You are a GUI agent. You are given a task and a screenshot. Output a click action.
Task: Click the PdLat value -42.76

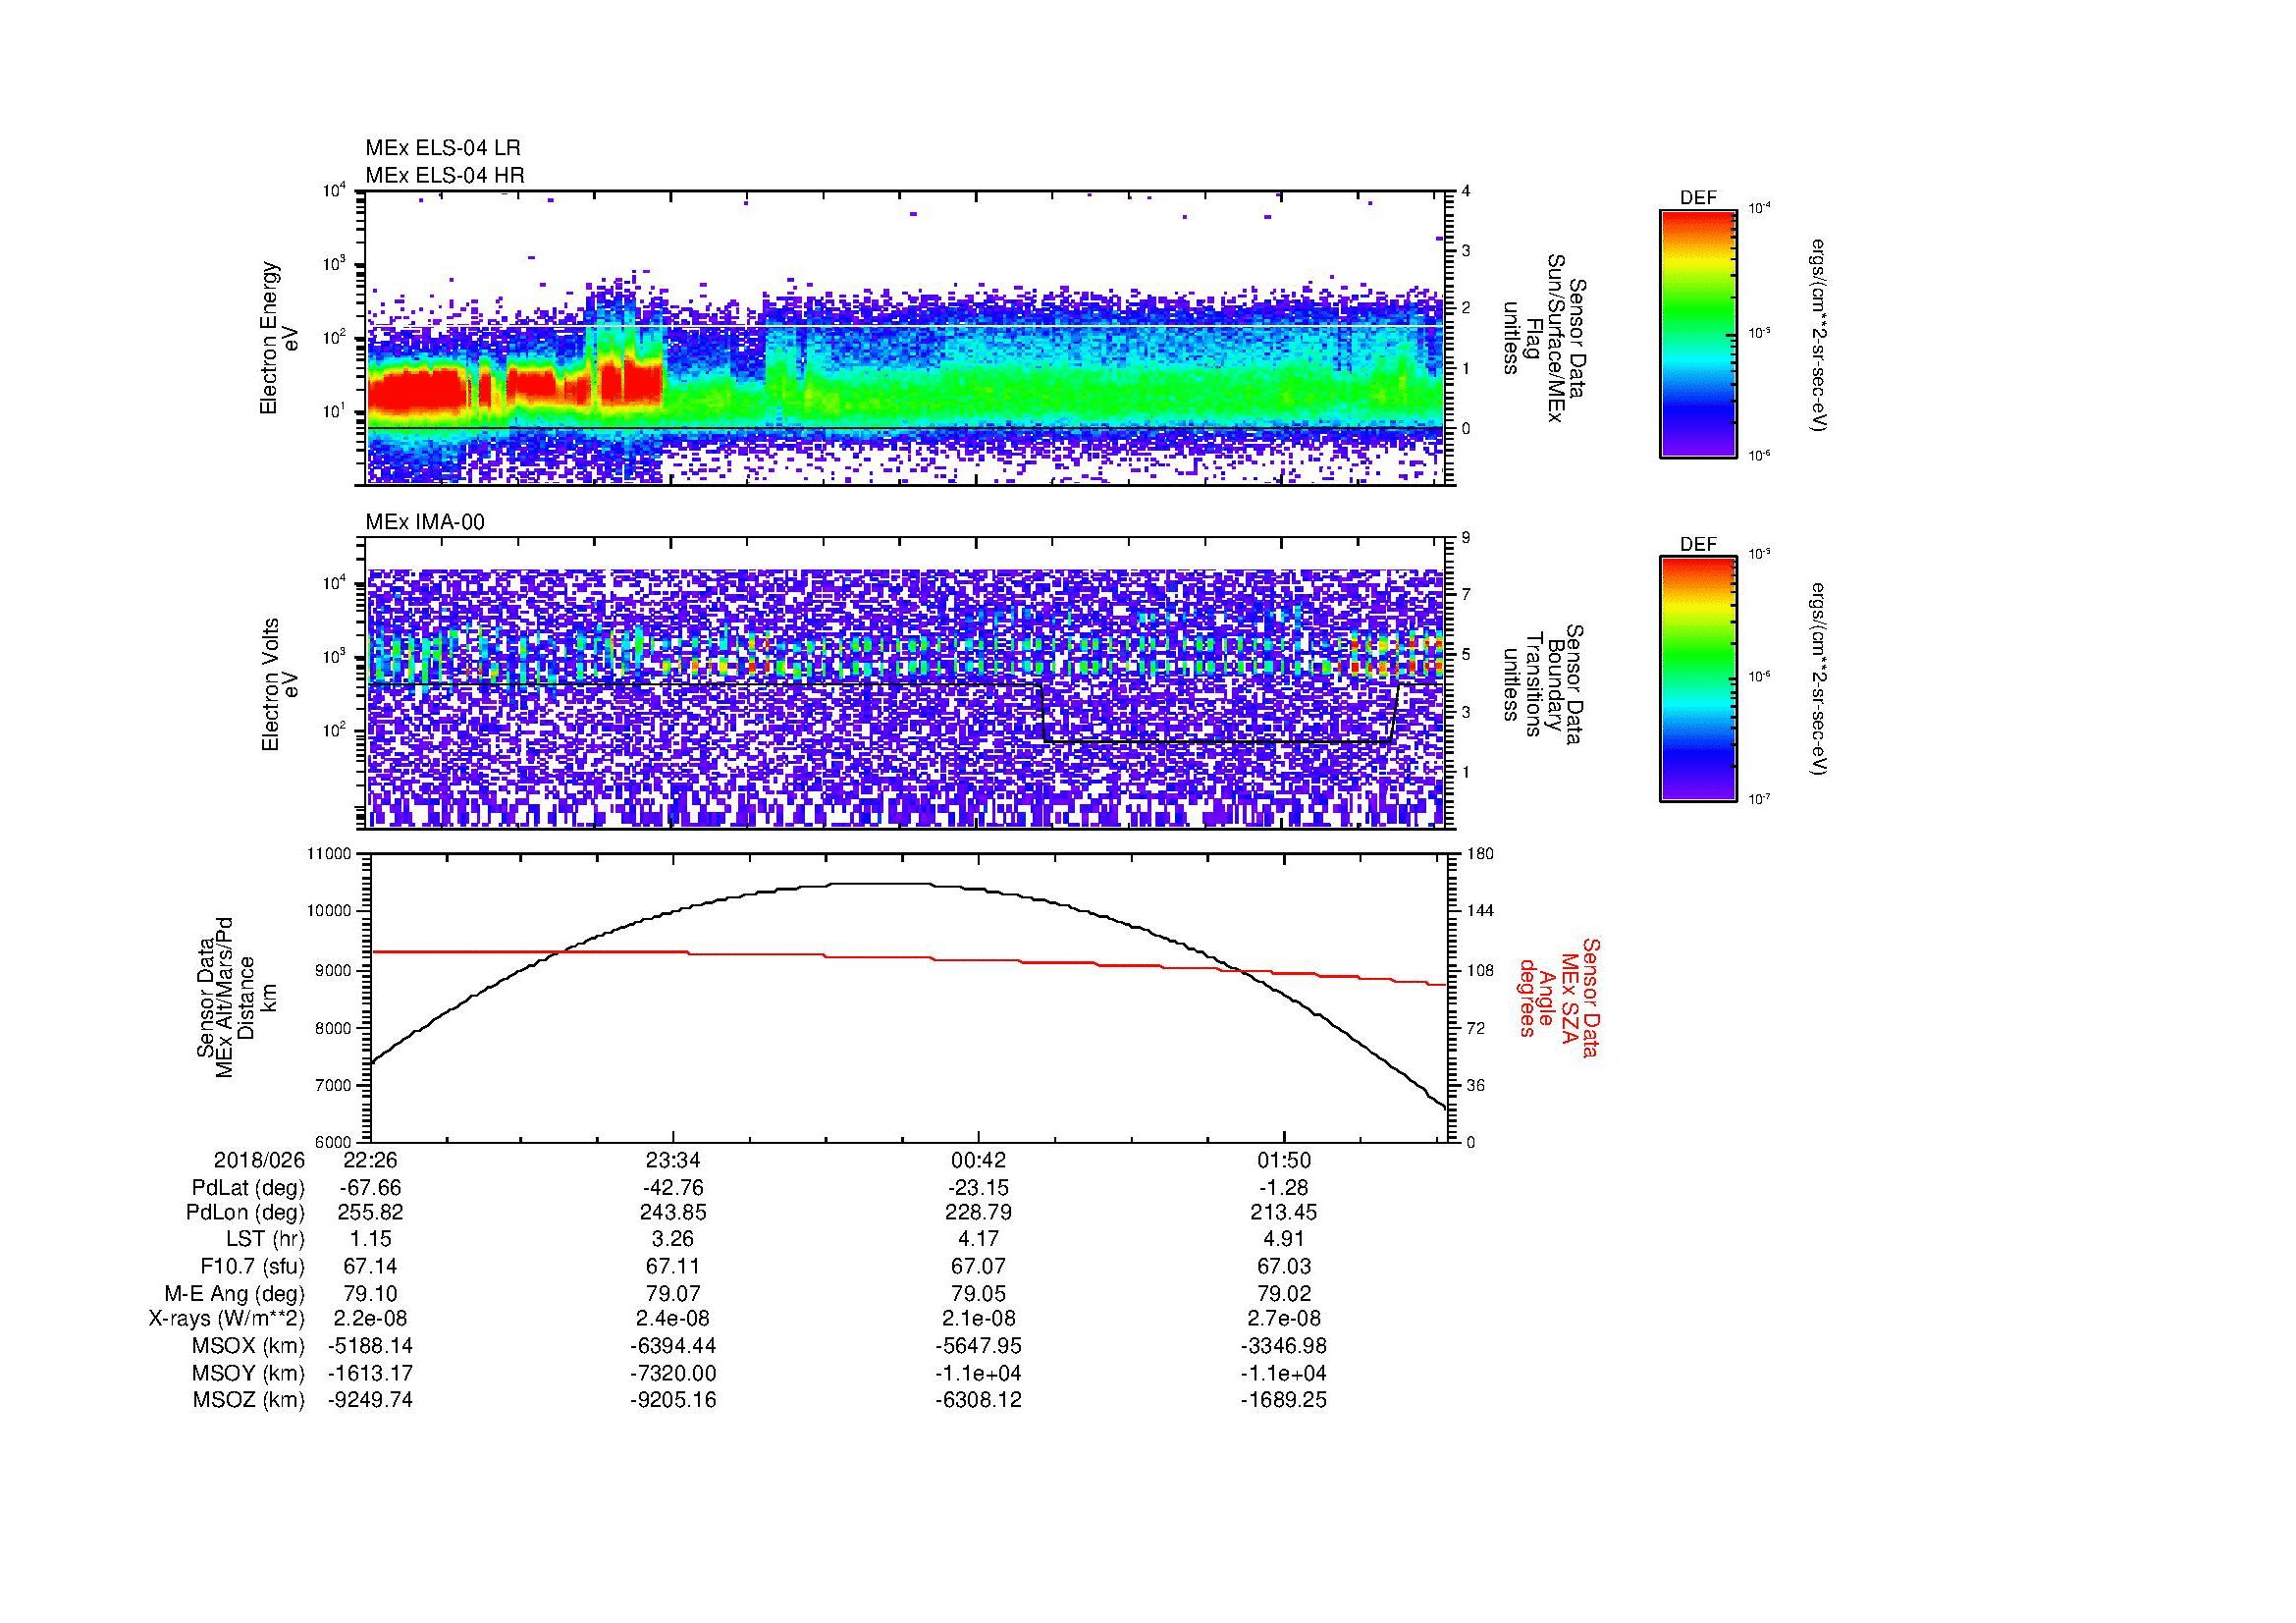click(x=673, y=1188)
